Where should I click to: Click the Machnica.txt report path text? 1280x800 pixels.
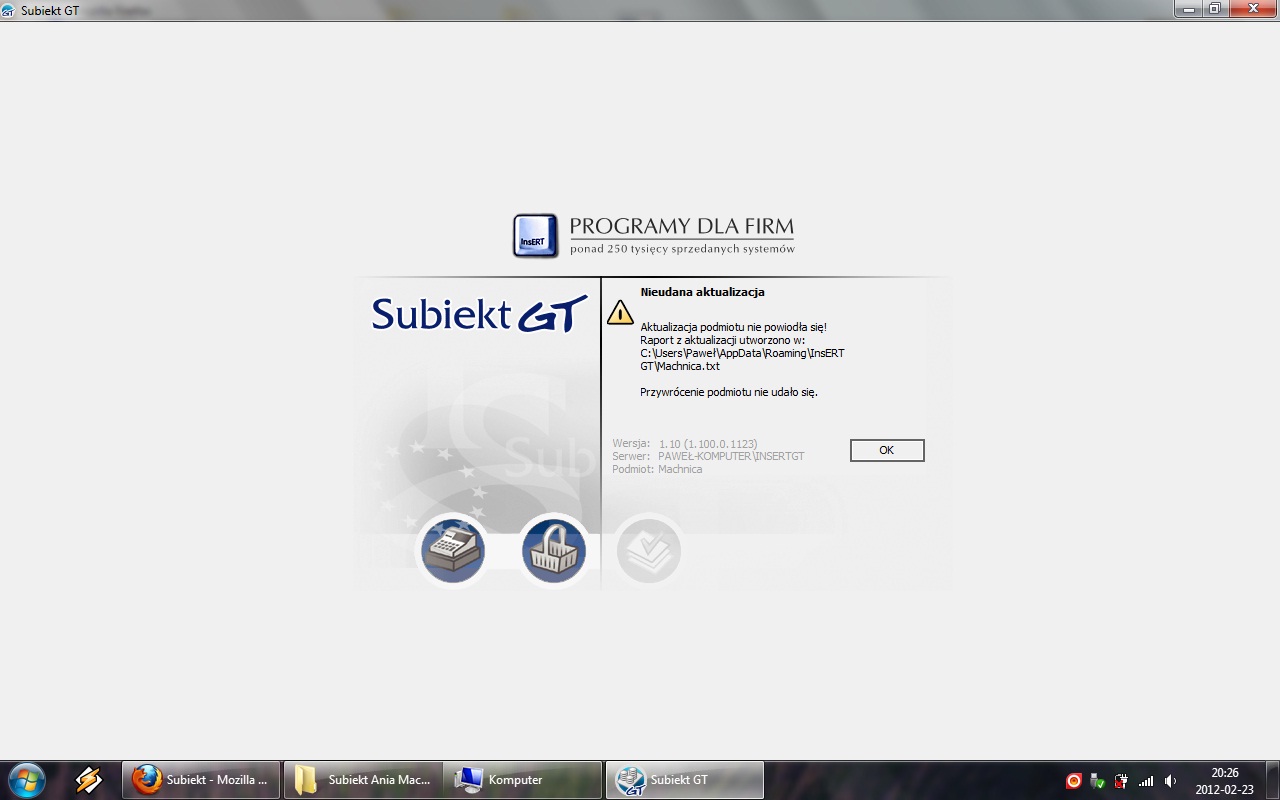click(x=742, y=359)
